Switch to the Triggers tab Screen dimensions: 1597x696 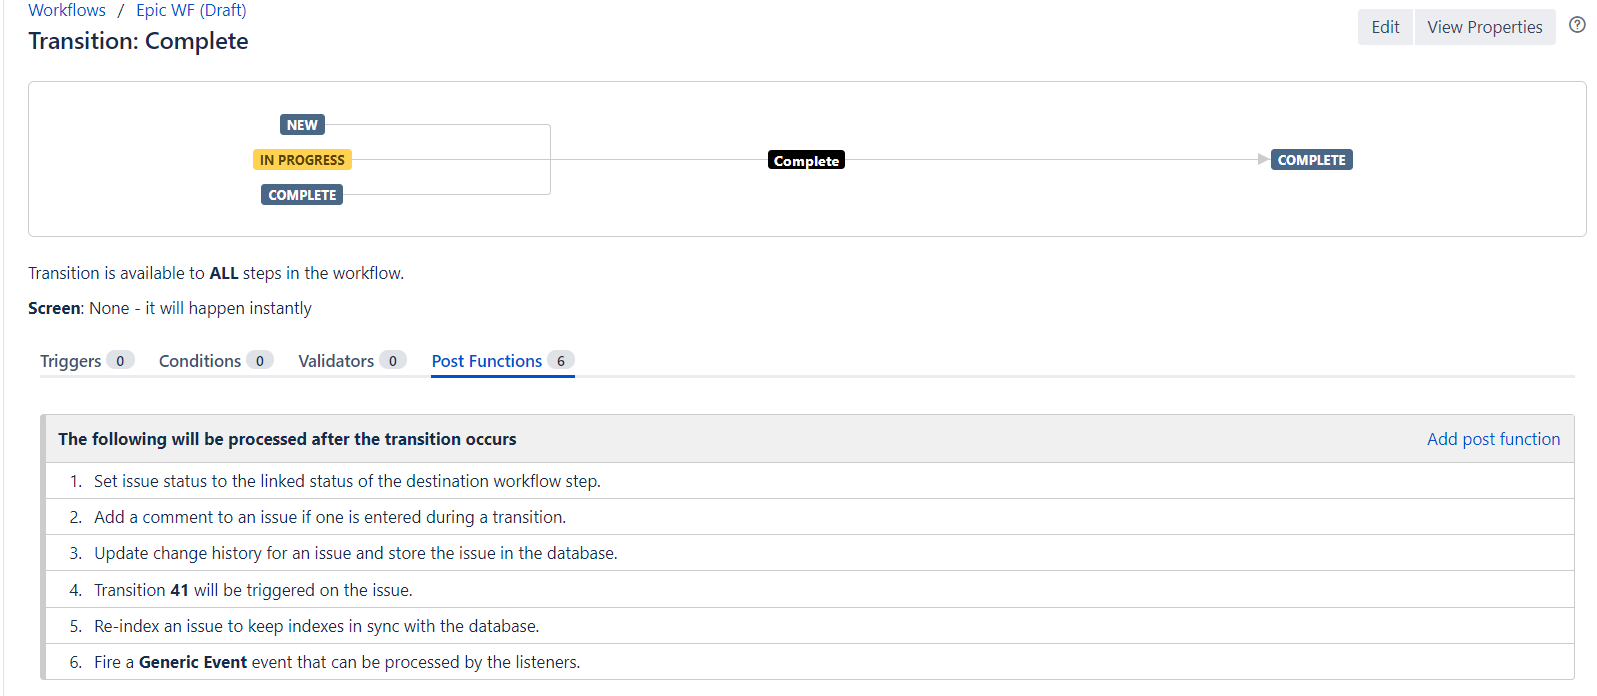(x=86, y=361)
